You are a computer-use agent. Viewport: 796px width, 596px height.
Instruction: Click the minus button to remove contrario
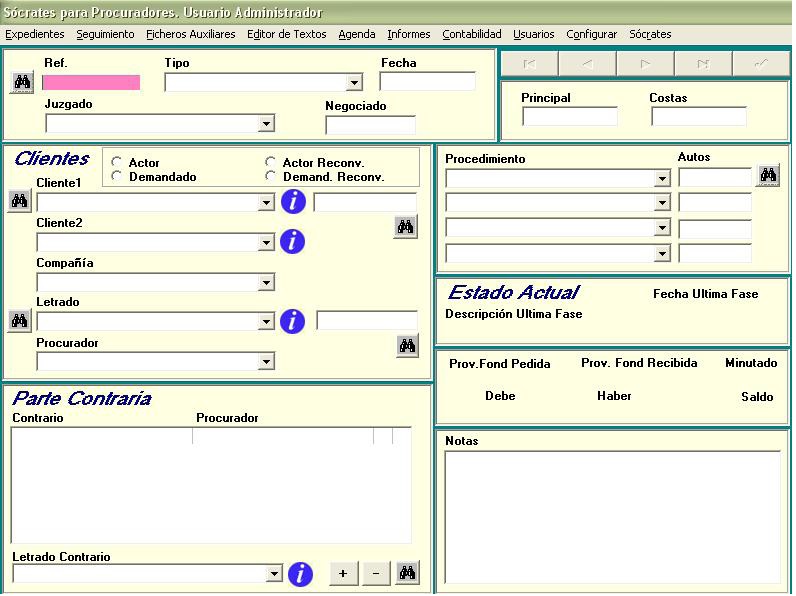pos(376,574)
